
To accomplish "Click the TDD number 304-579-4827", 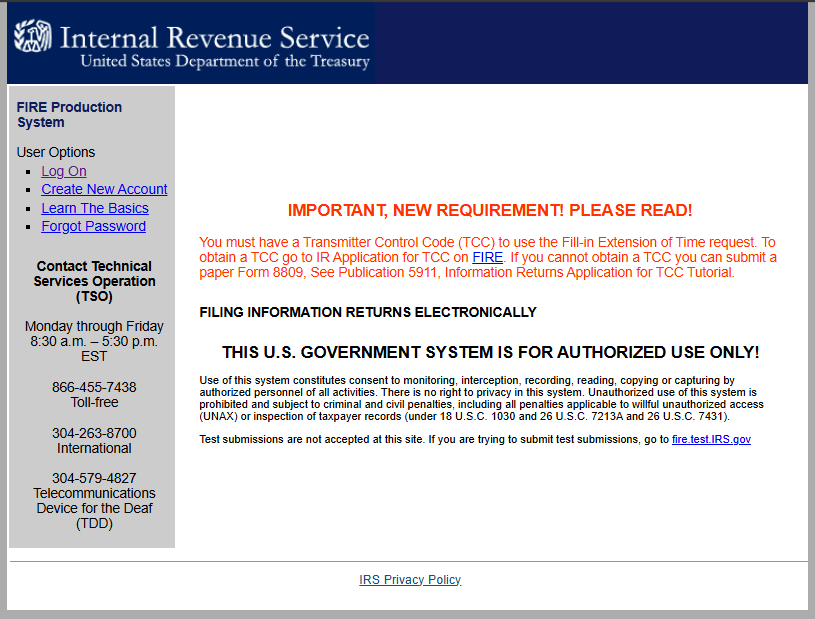I will coord(93,478).
